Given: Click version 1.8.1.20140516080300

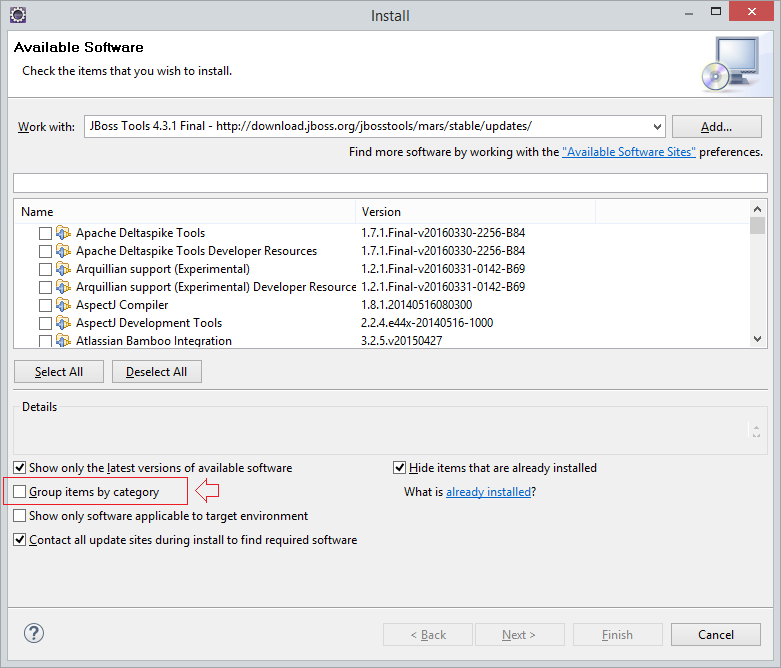Looking at the screenshot, I should (x=417, y=305).
